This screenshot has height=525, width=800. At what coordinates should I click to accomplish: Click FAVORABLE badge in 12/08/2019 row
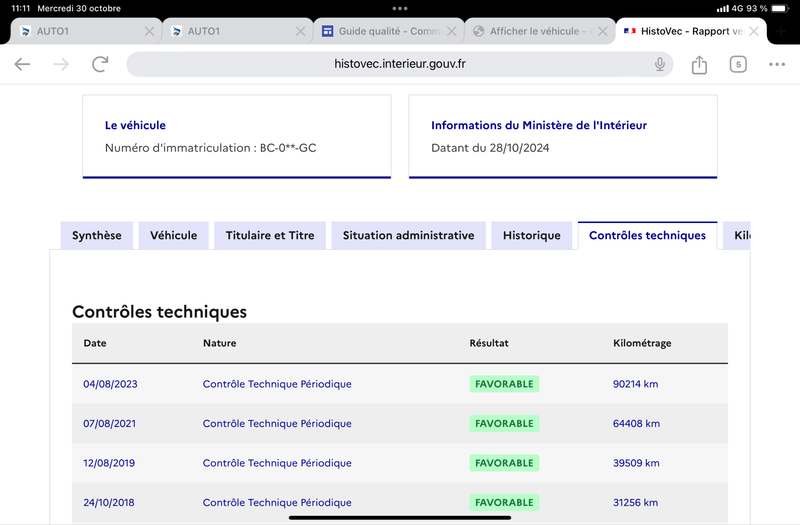(504, 463)
